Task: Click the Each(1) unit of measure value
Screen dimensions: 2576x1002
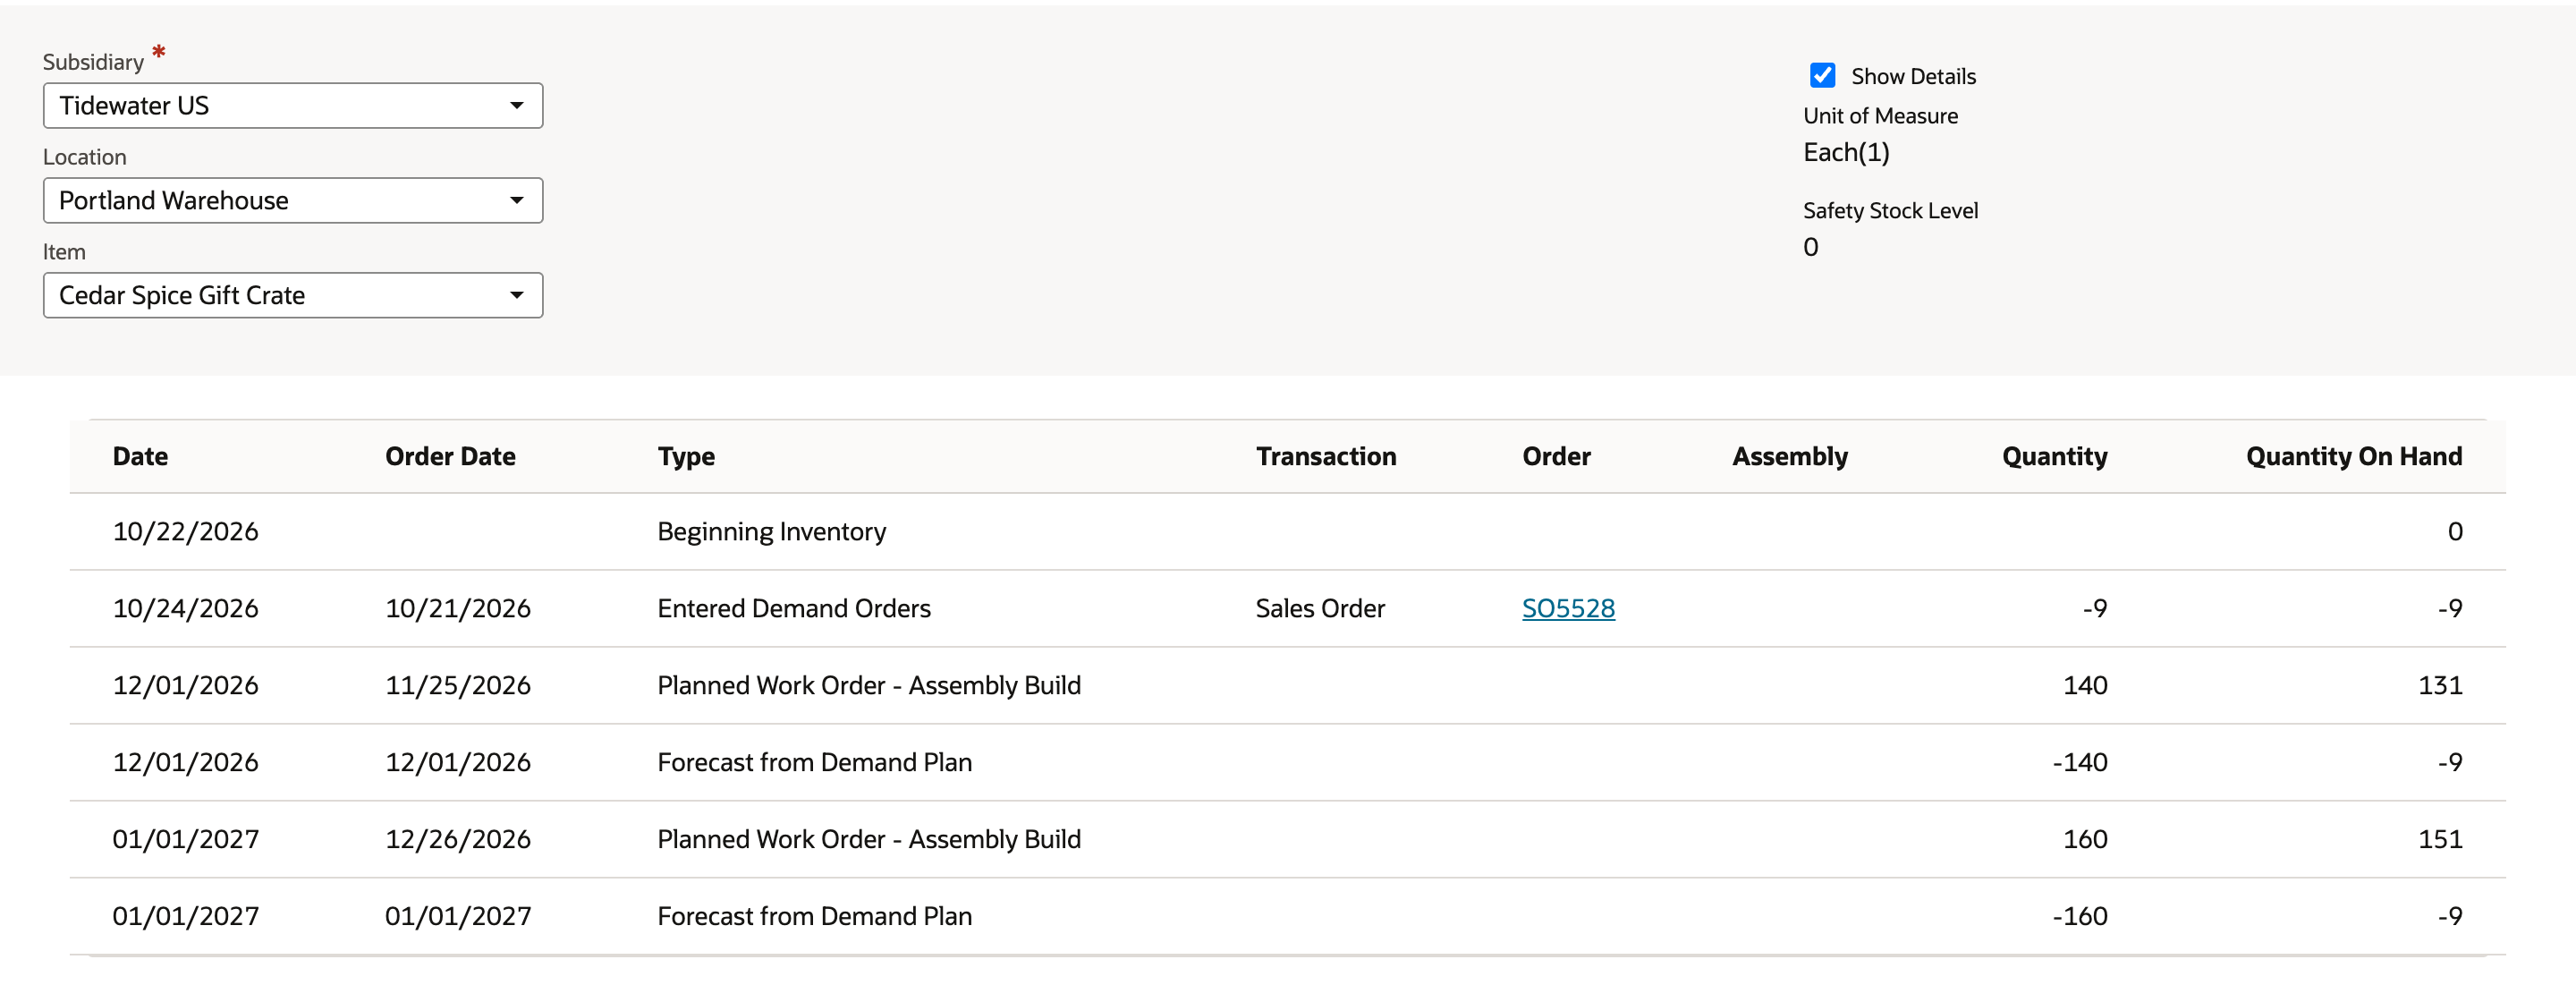Action: tap(1846, 152)
